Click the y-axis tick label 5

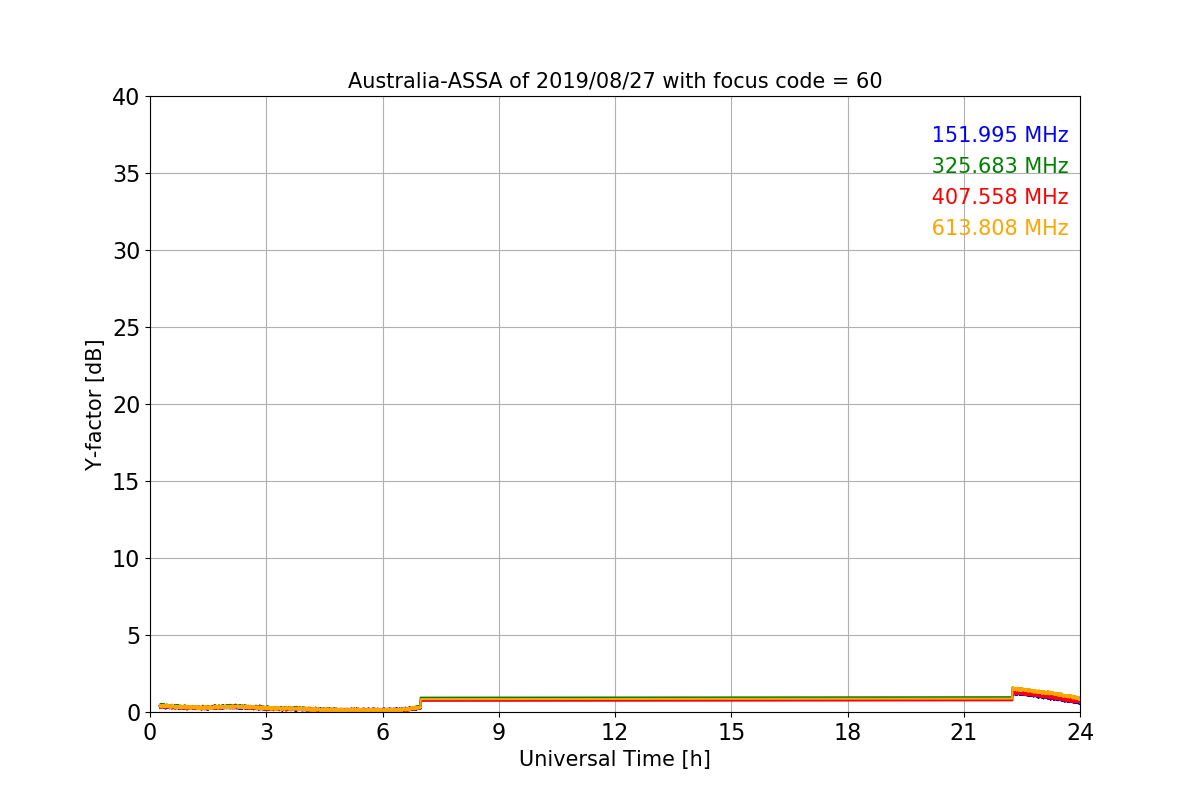click(133, 636)
